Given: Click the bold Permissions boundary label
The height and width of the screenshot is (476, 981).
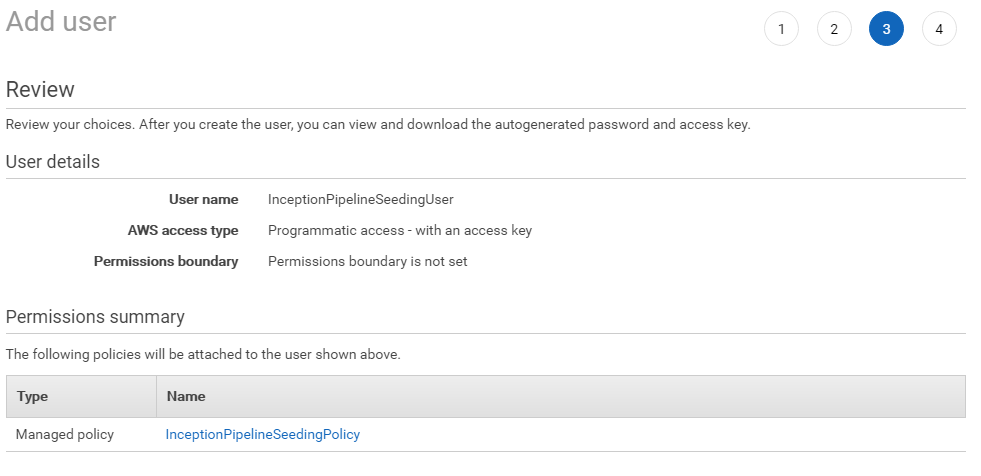Looking at the screenshot, I should pyautogui.click(x=166, y=261).
